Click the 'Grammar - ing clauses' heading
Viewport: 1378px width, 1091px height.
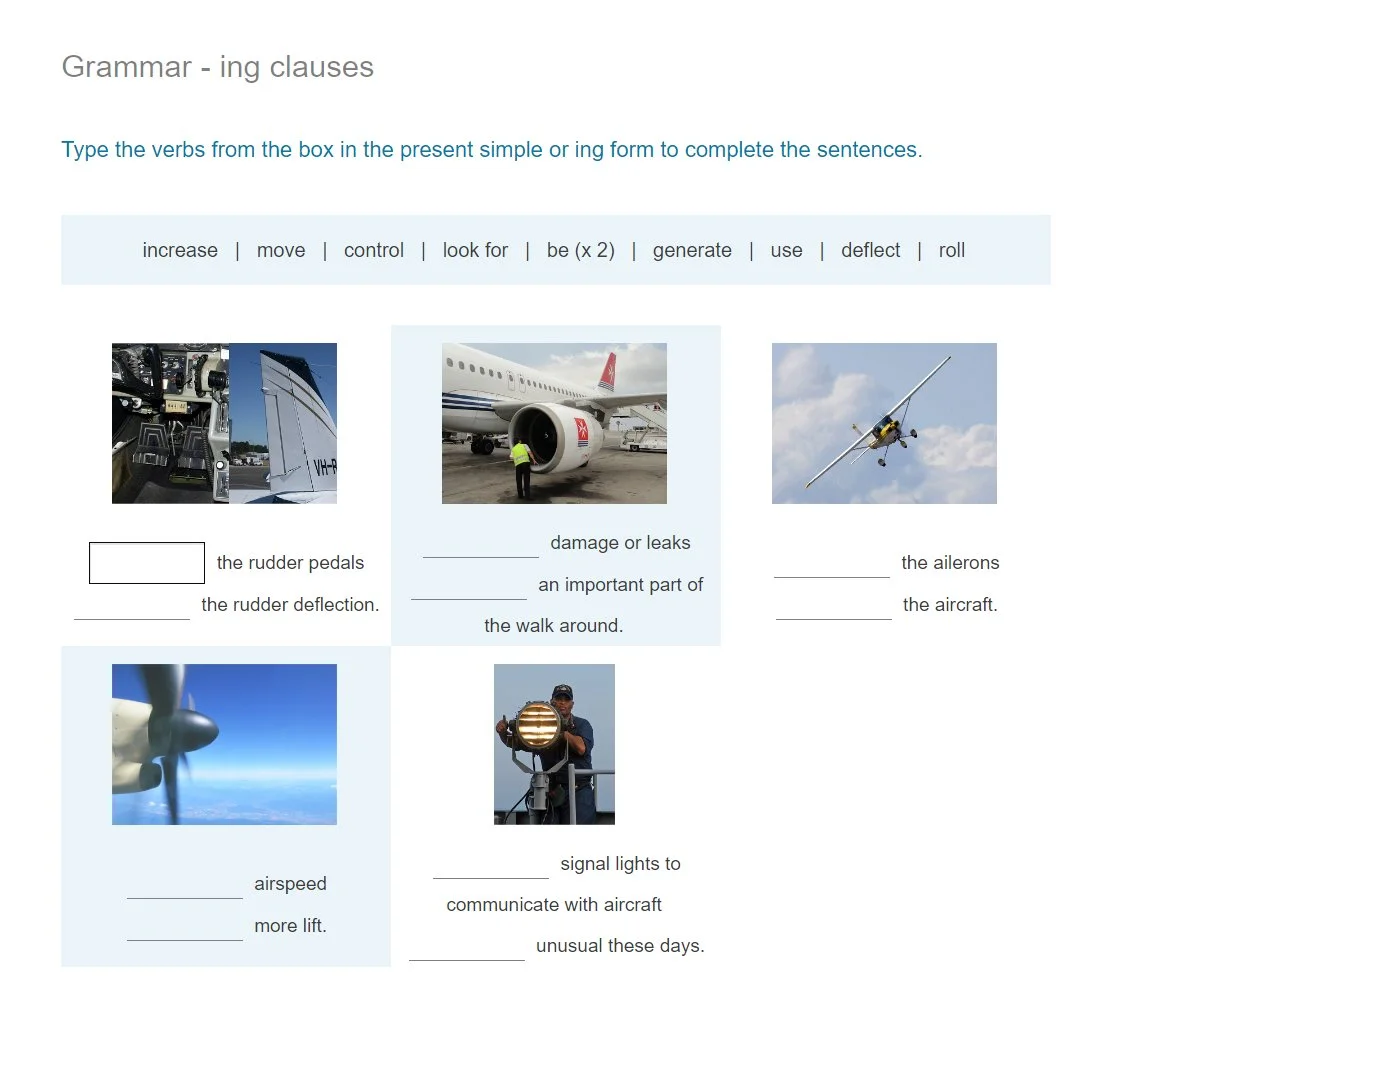click(217, 67)
